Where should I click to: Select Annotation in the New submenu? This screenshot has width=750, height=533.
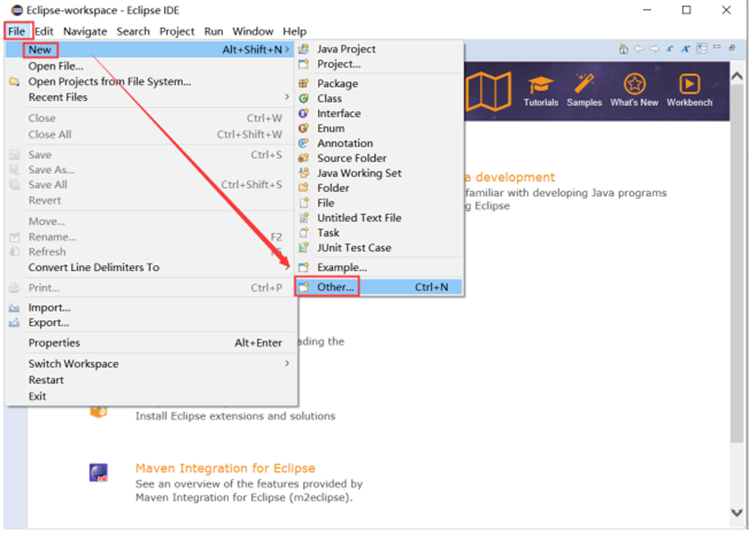click(x=378, y=143)
